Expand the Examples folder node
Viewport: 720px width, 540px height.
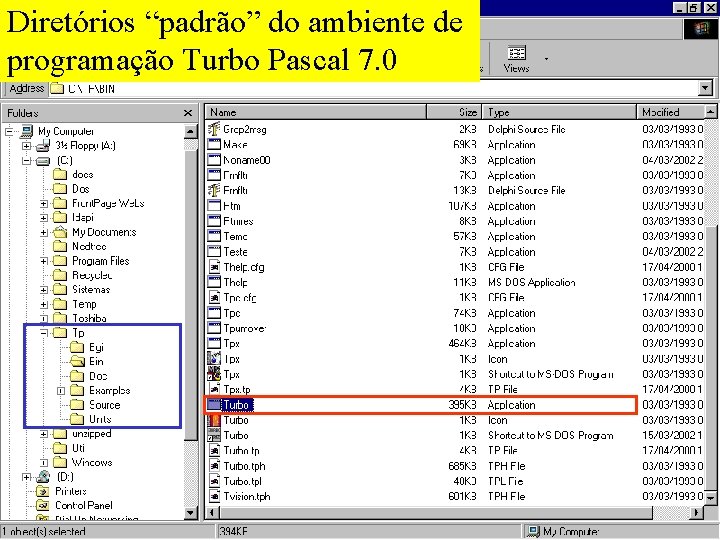pyautogui.click(x=61, y=391)
